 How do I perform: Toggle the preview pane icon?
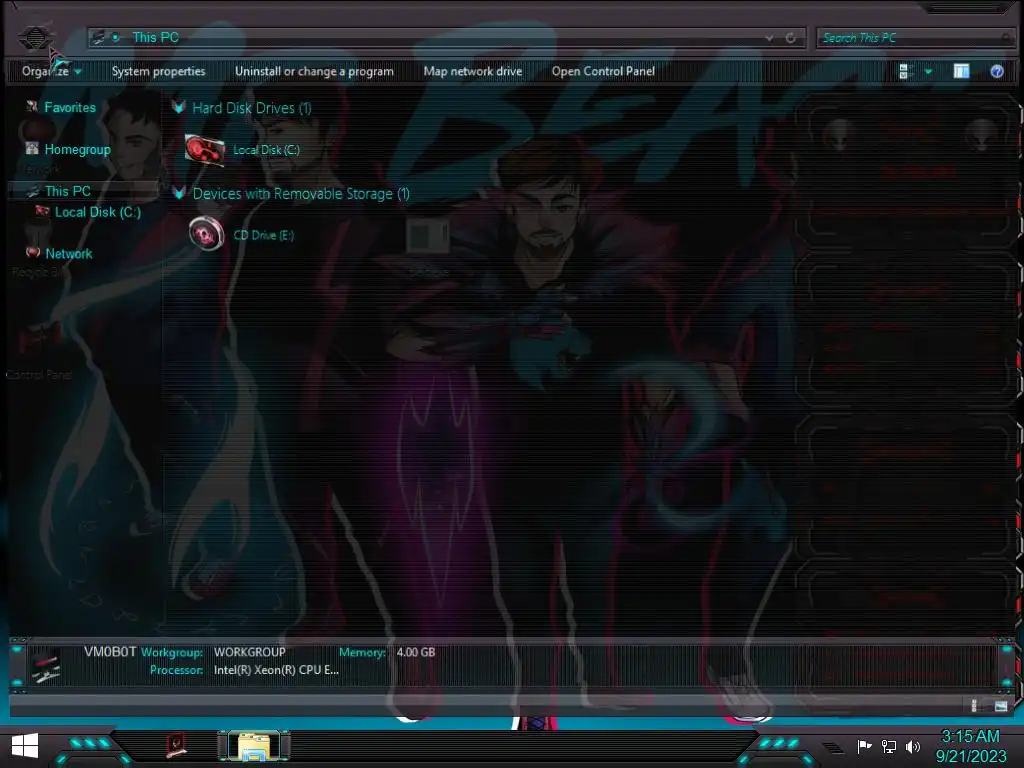click(x=961, y=71)
